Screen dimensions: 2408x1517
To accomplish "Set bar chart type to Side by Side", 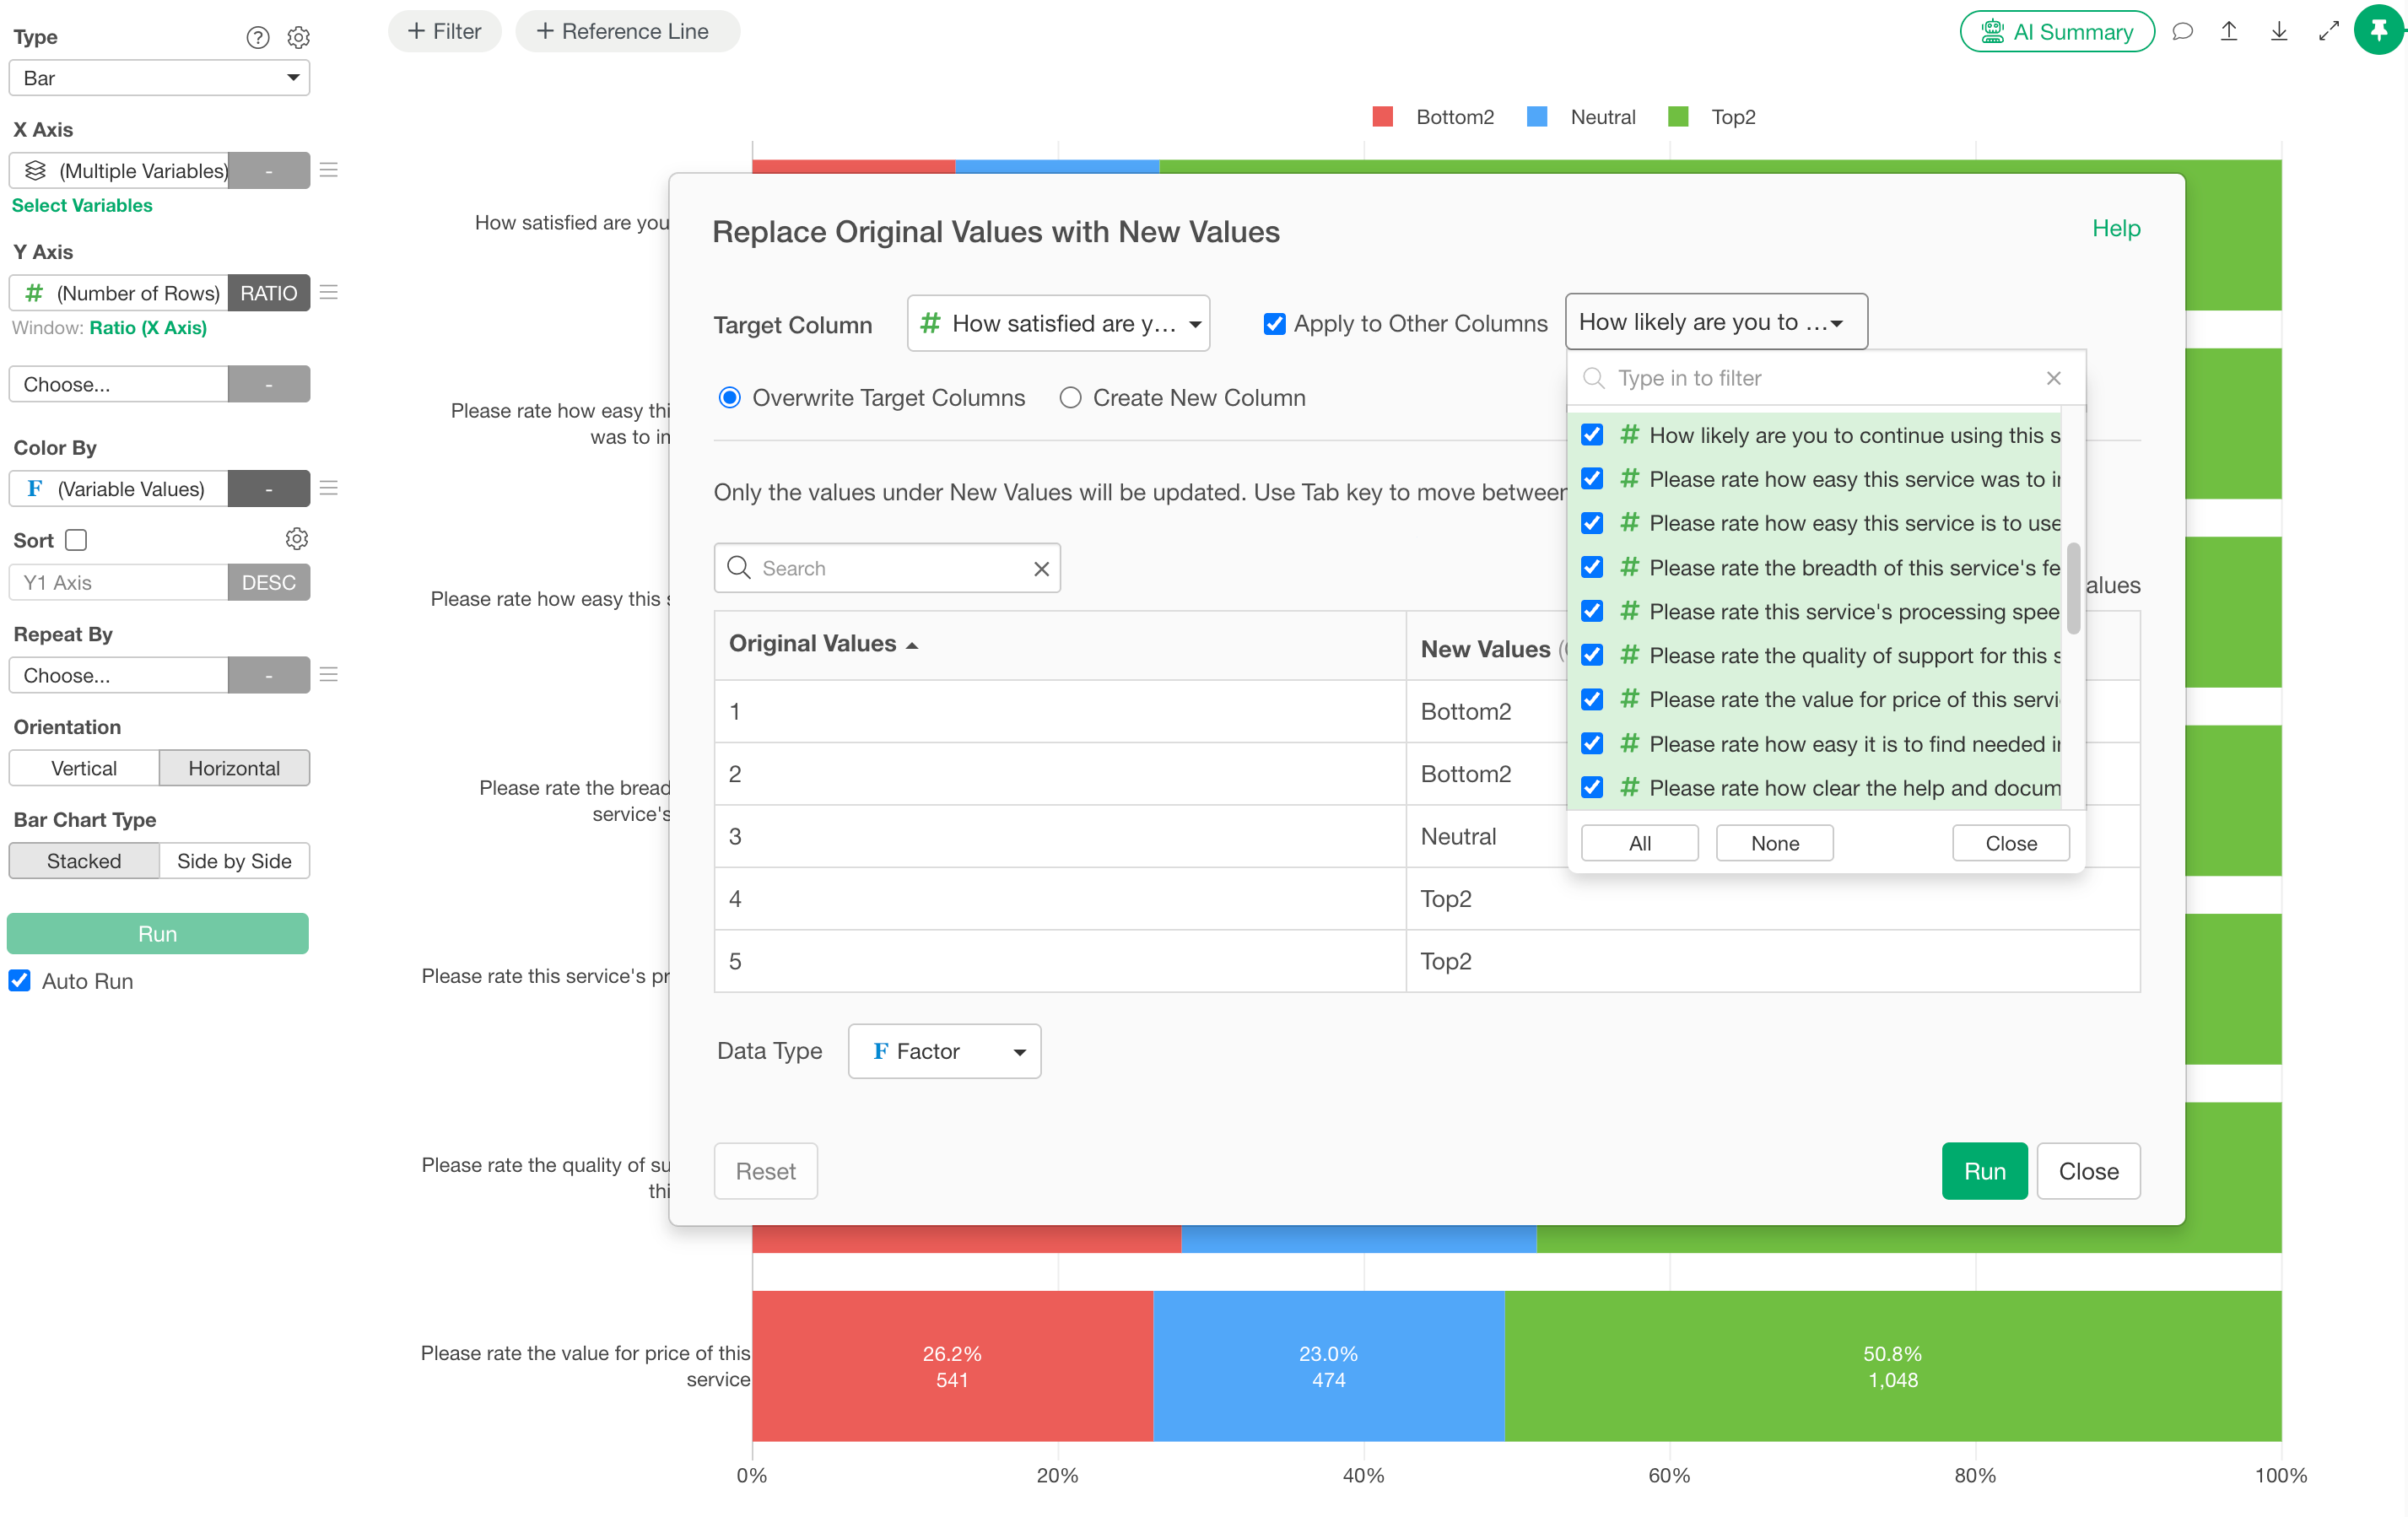I will pyautogui.click(x=234, y=860).
